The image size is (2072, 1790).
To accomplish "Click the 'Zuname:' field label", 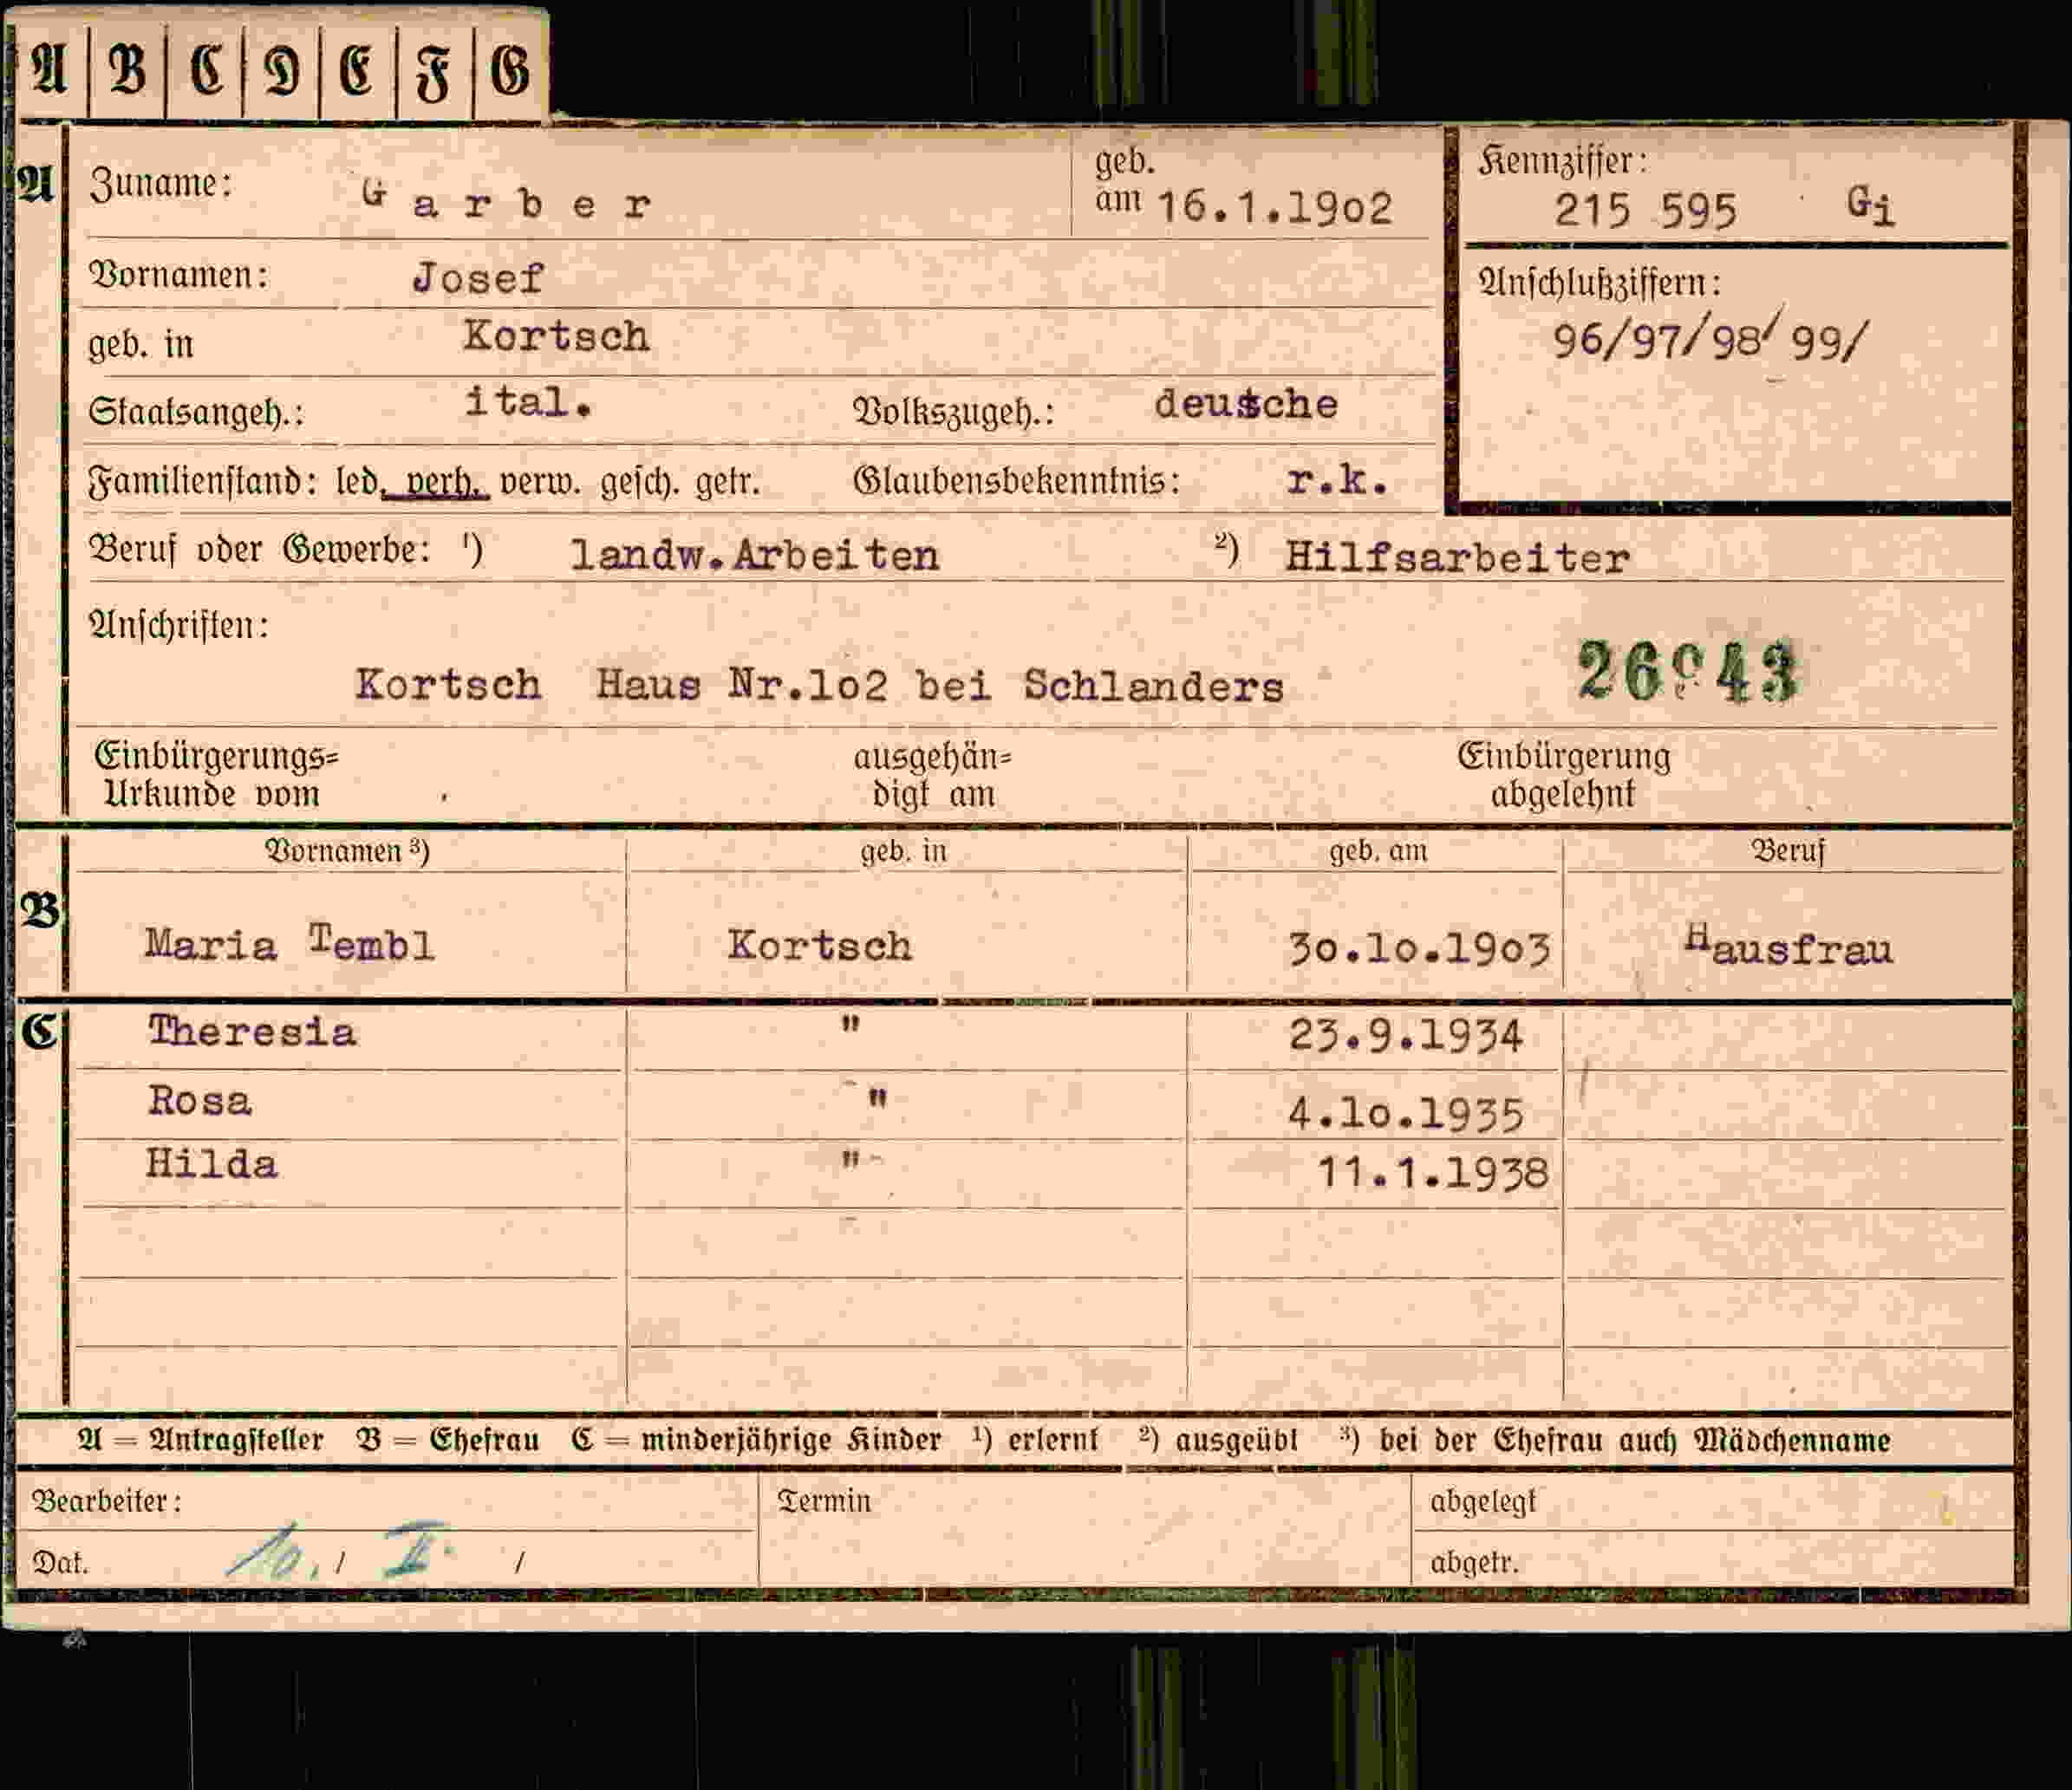I will pos(160,184).
